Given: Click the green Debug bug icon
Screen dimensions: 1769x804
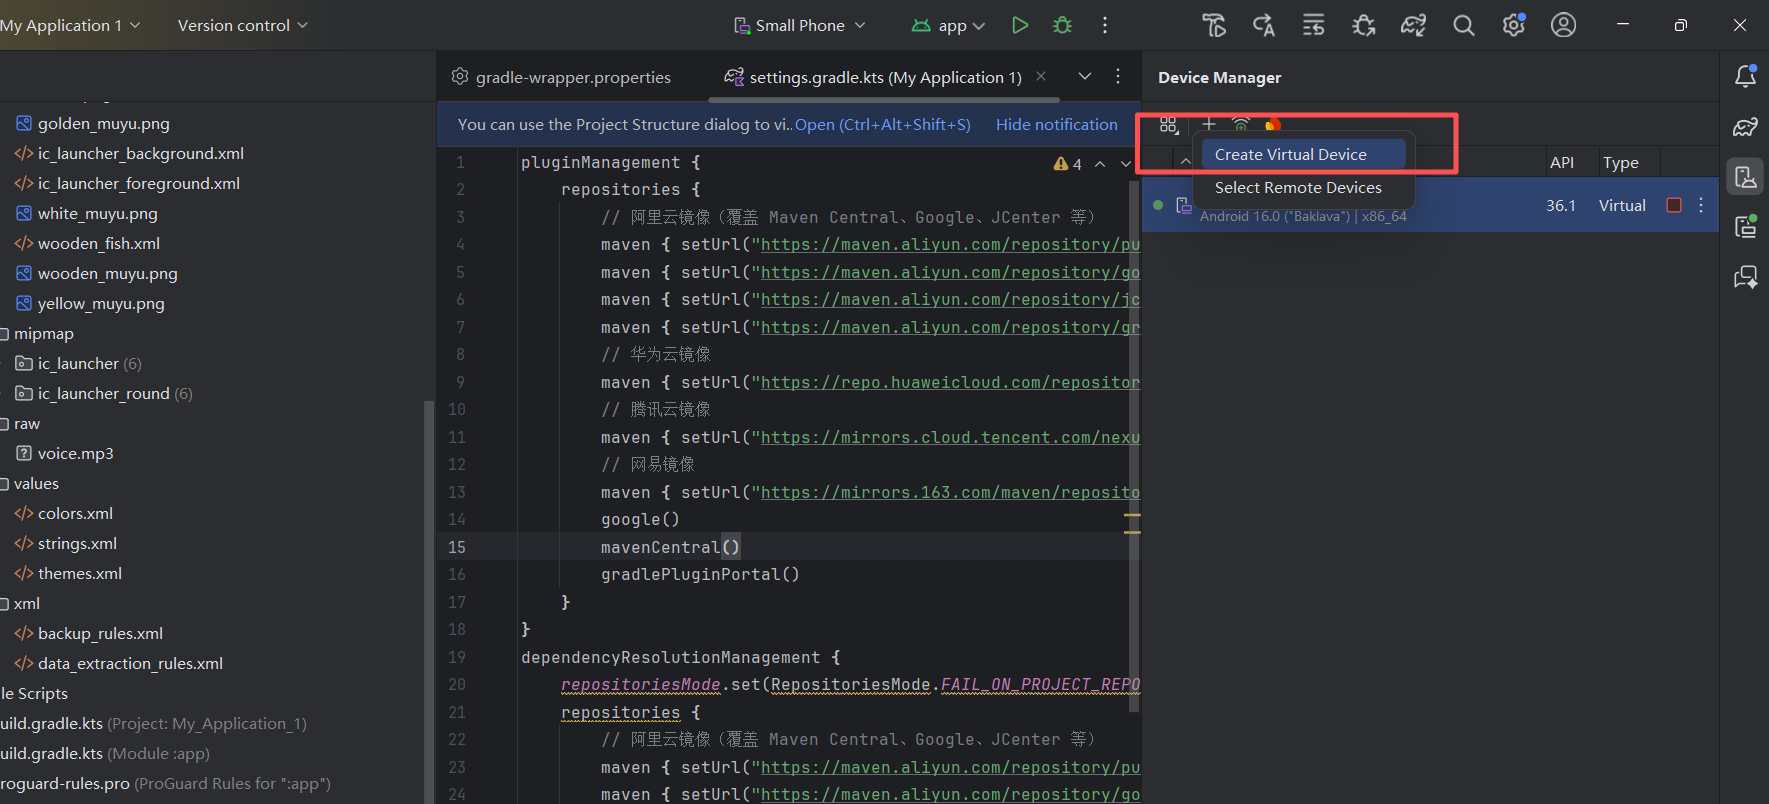Looking at the screenshot, I should [1062, 25].
